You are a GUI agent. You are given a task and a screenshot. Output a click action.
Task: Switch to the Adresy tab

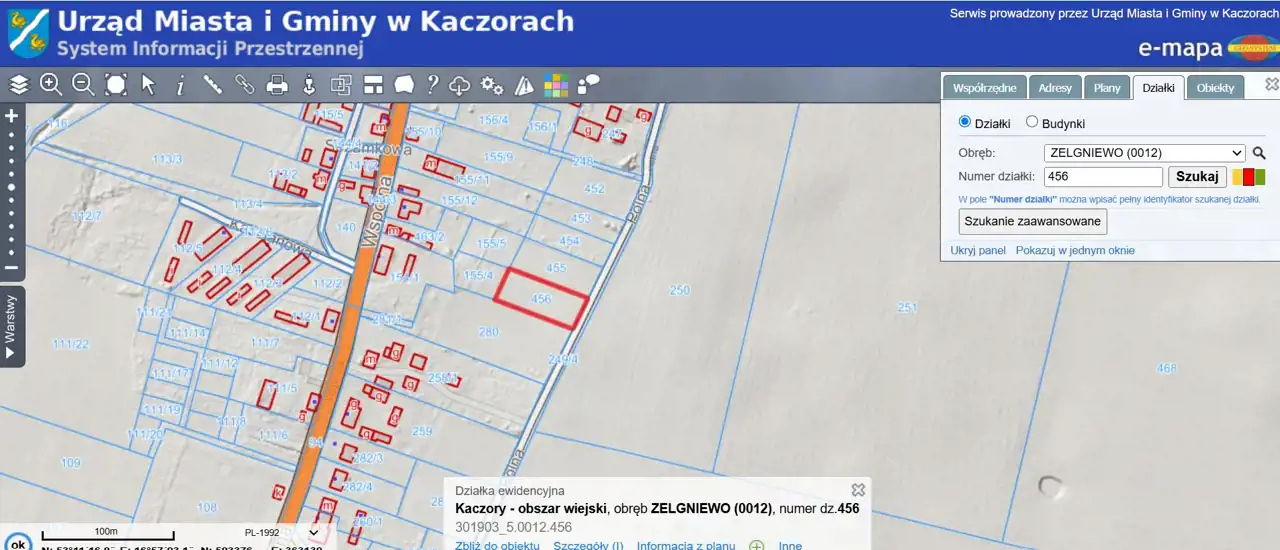[x=1054, y=88]
